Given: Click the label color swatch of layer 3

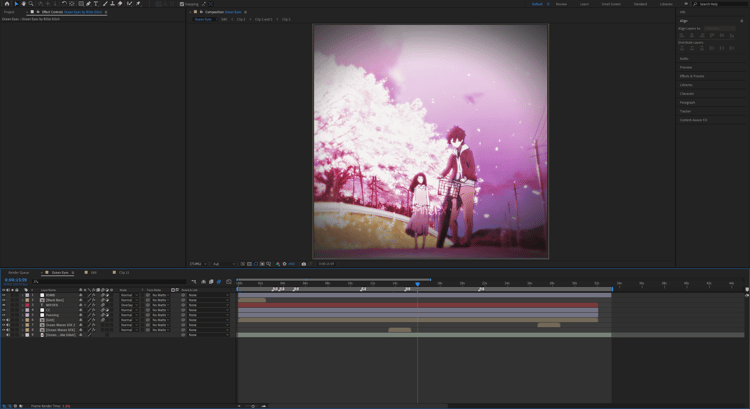Looking at the screenshot, I should (27, 305).
